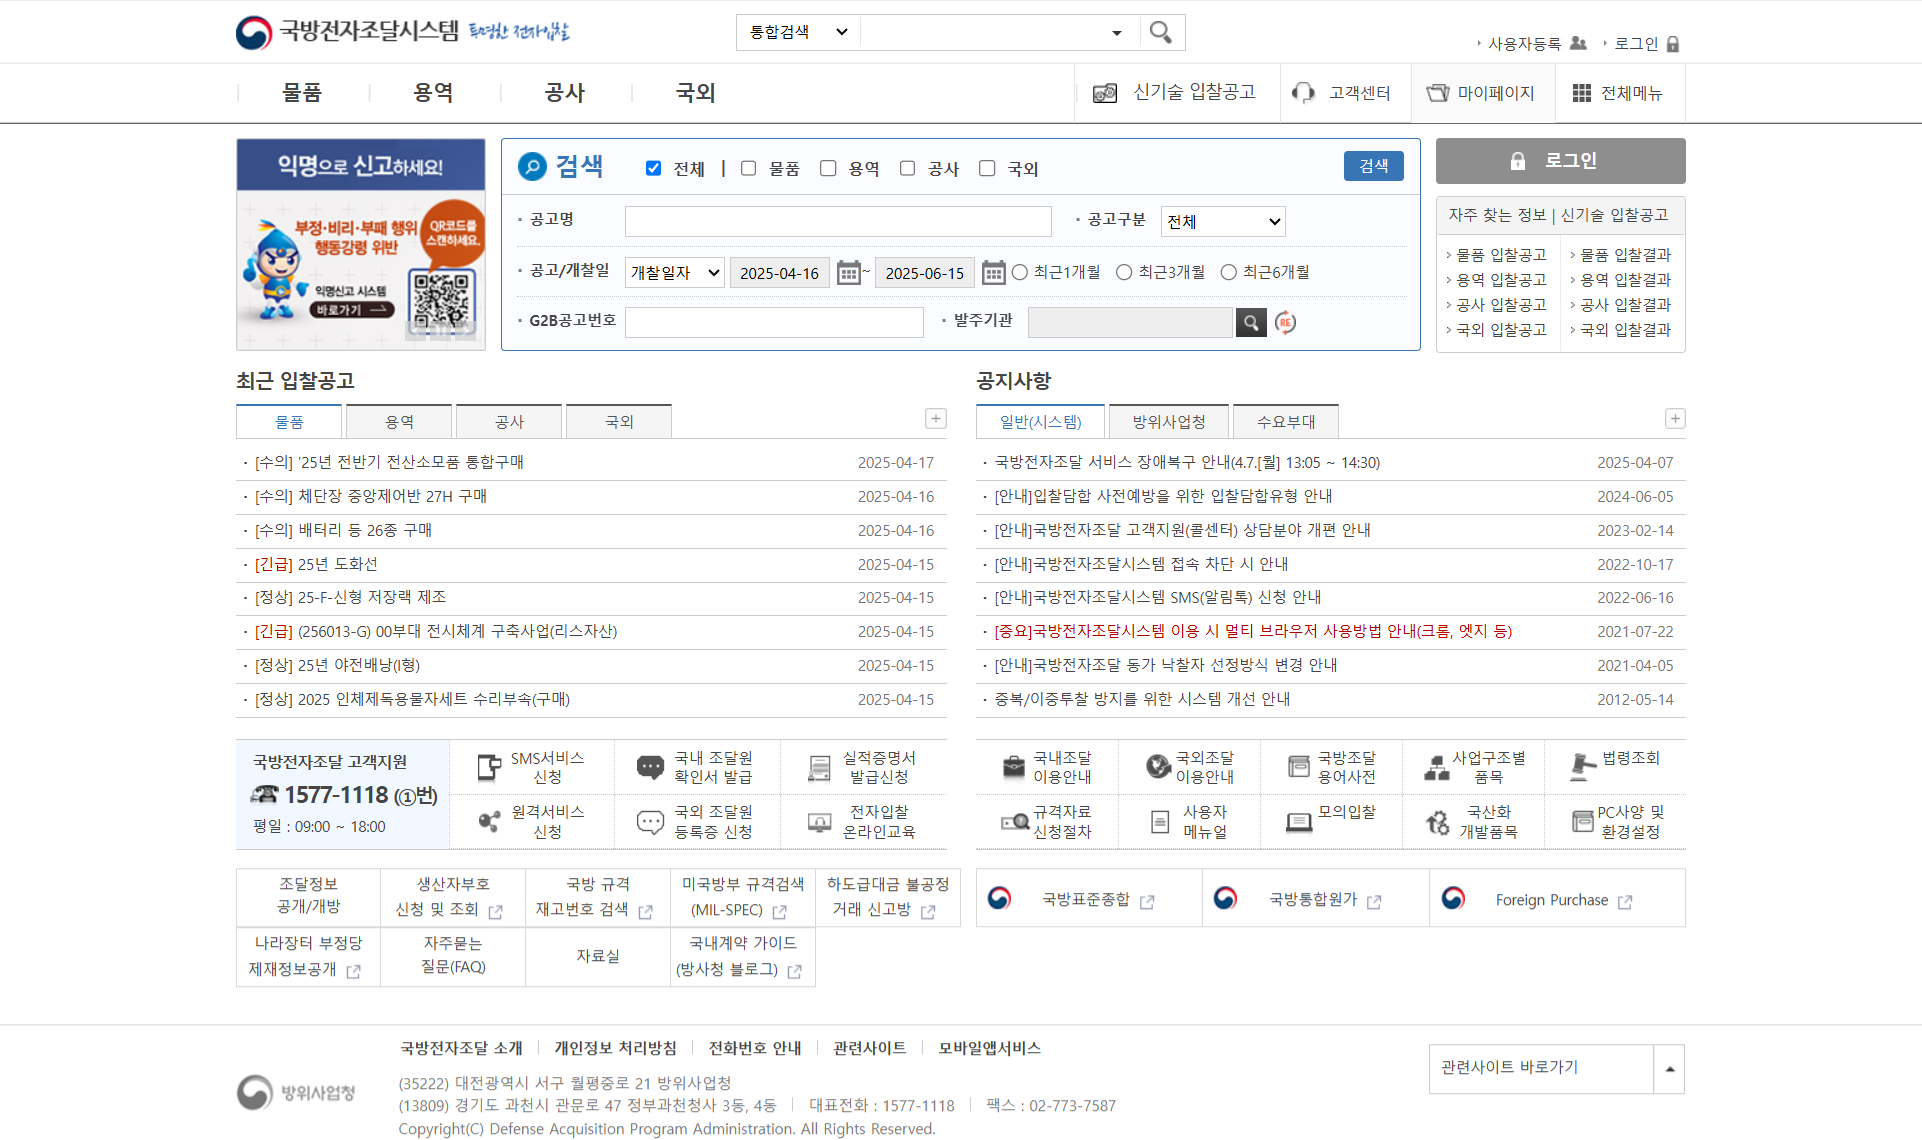Check the 물품 search filter checkbox
The image size is (1922, 1140).
point(748,168)
